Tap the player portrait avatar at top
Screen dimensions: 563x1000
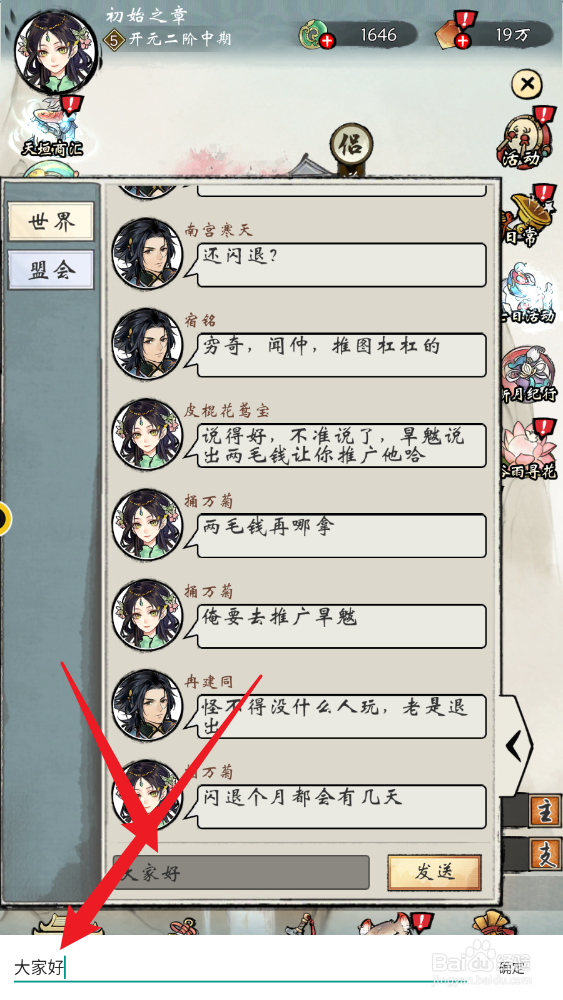(55, 53)
